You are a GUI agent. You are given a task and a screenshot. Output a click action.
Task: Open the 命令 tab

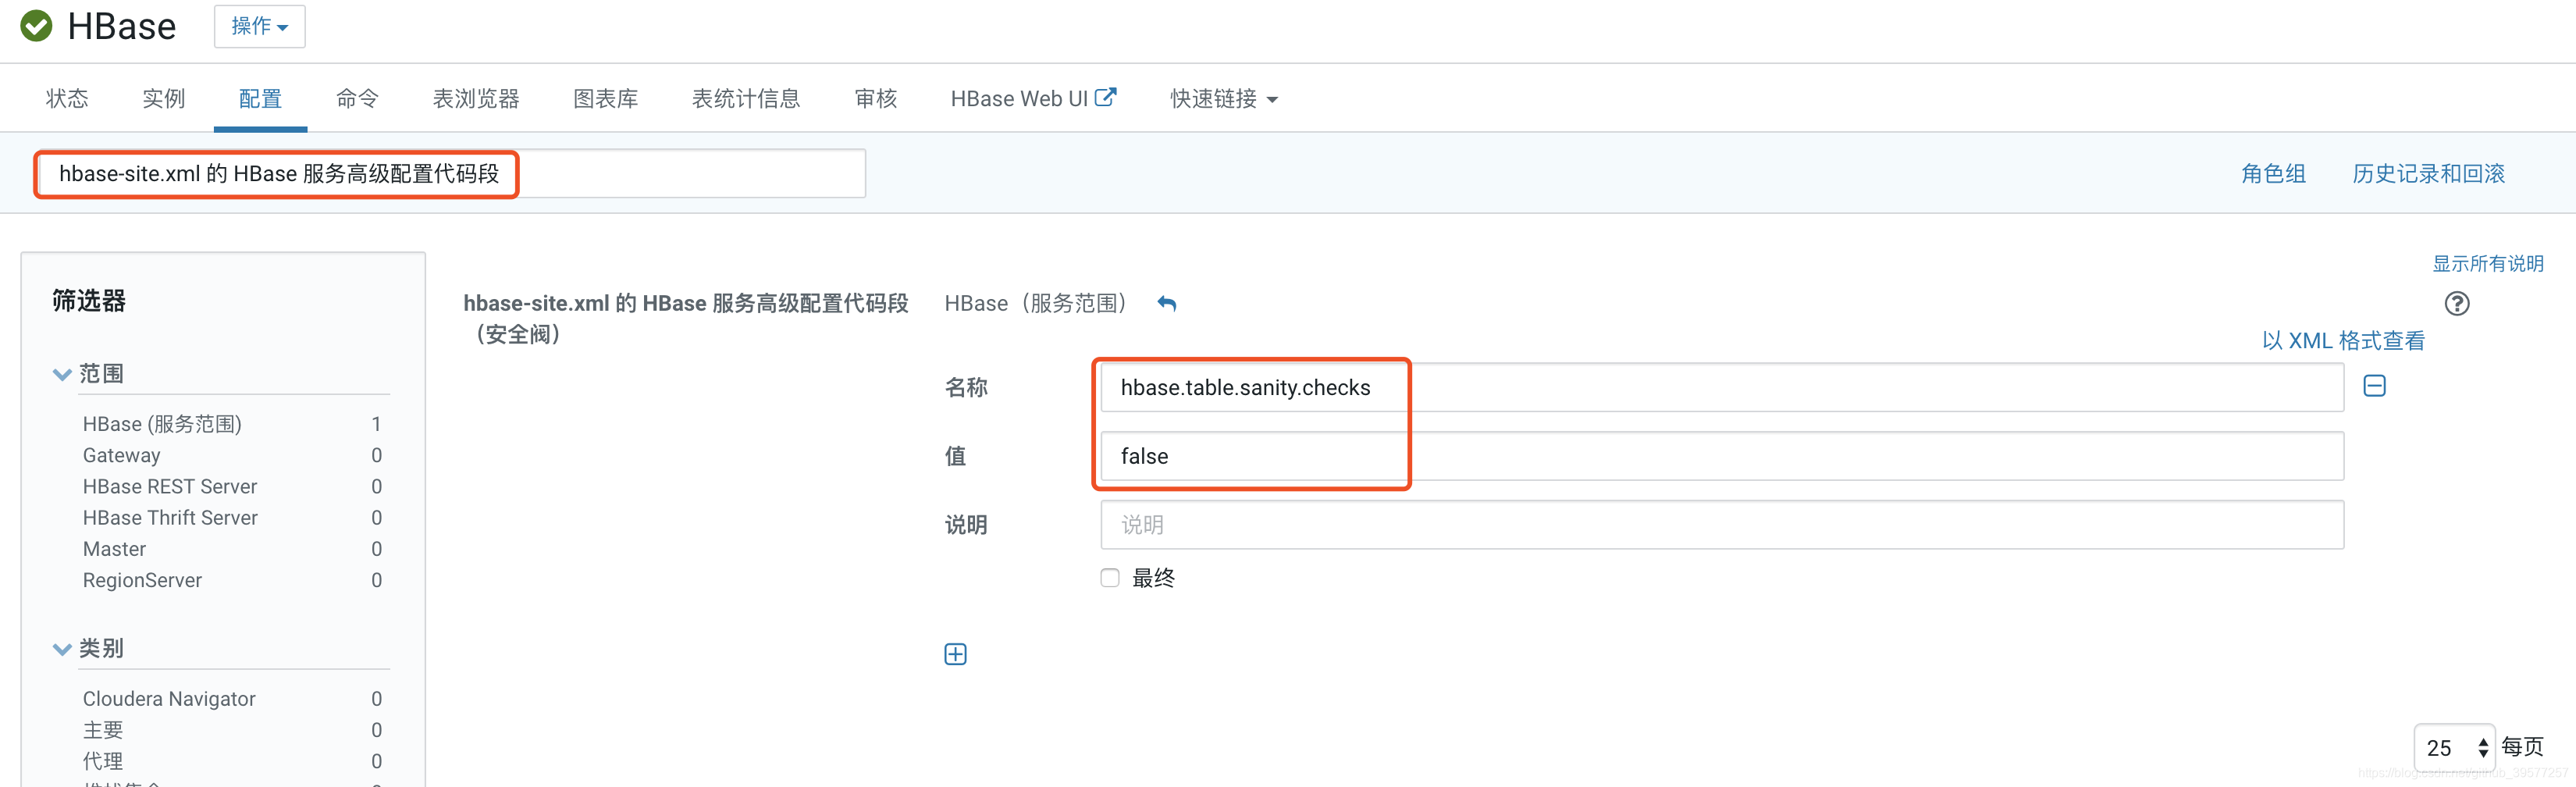coord(357,98)
